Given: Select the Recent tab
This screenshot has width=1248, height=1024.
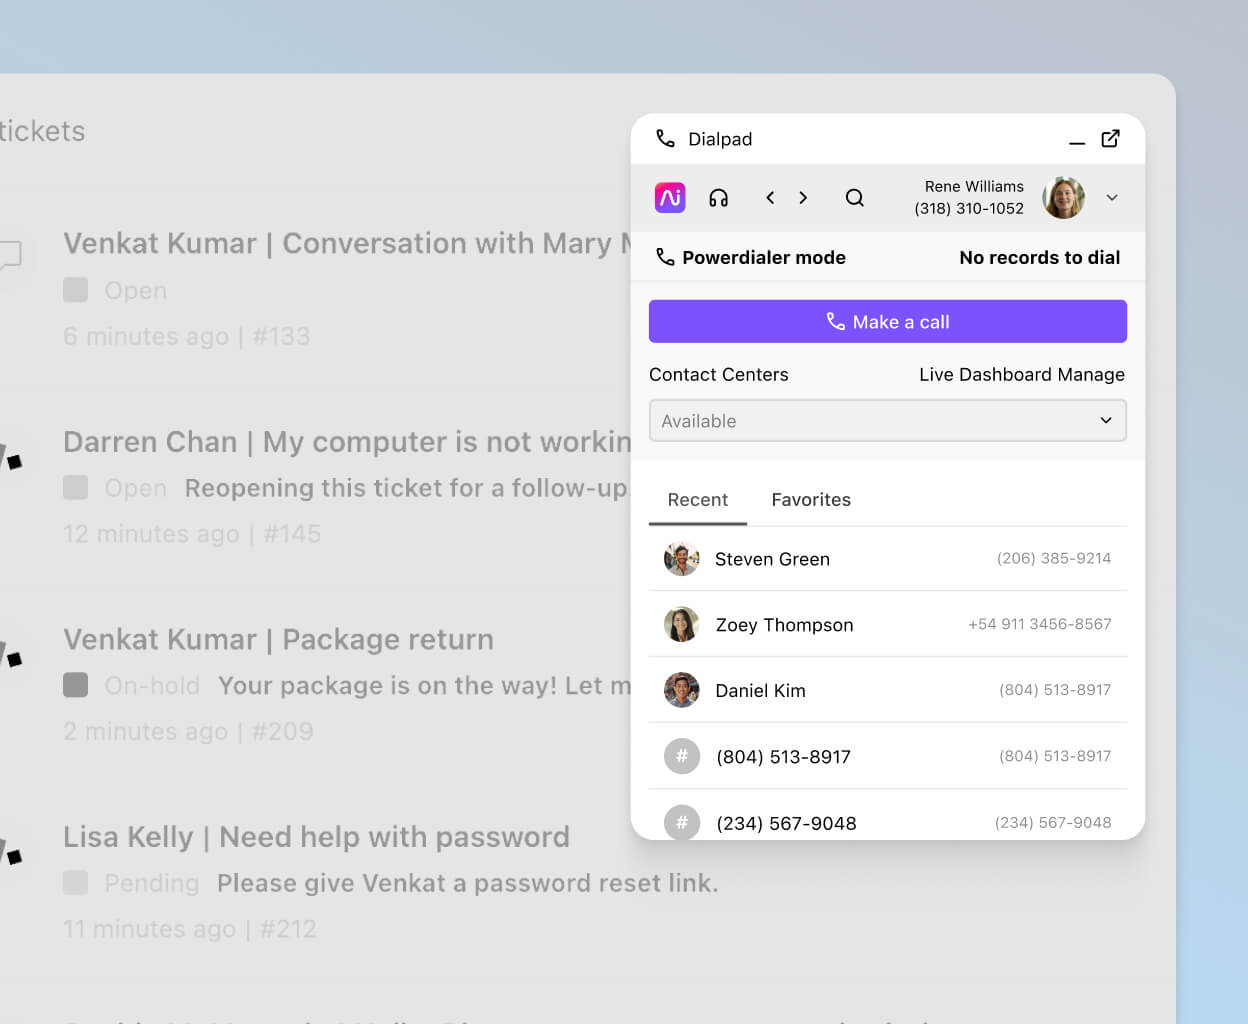Looking at the screenshot, I should click(x=697, y=499).
